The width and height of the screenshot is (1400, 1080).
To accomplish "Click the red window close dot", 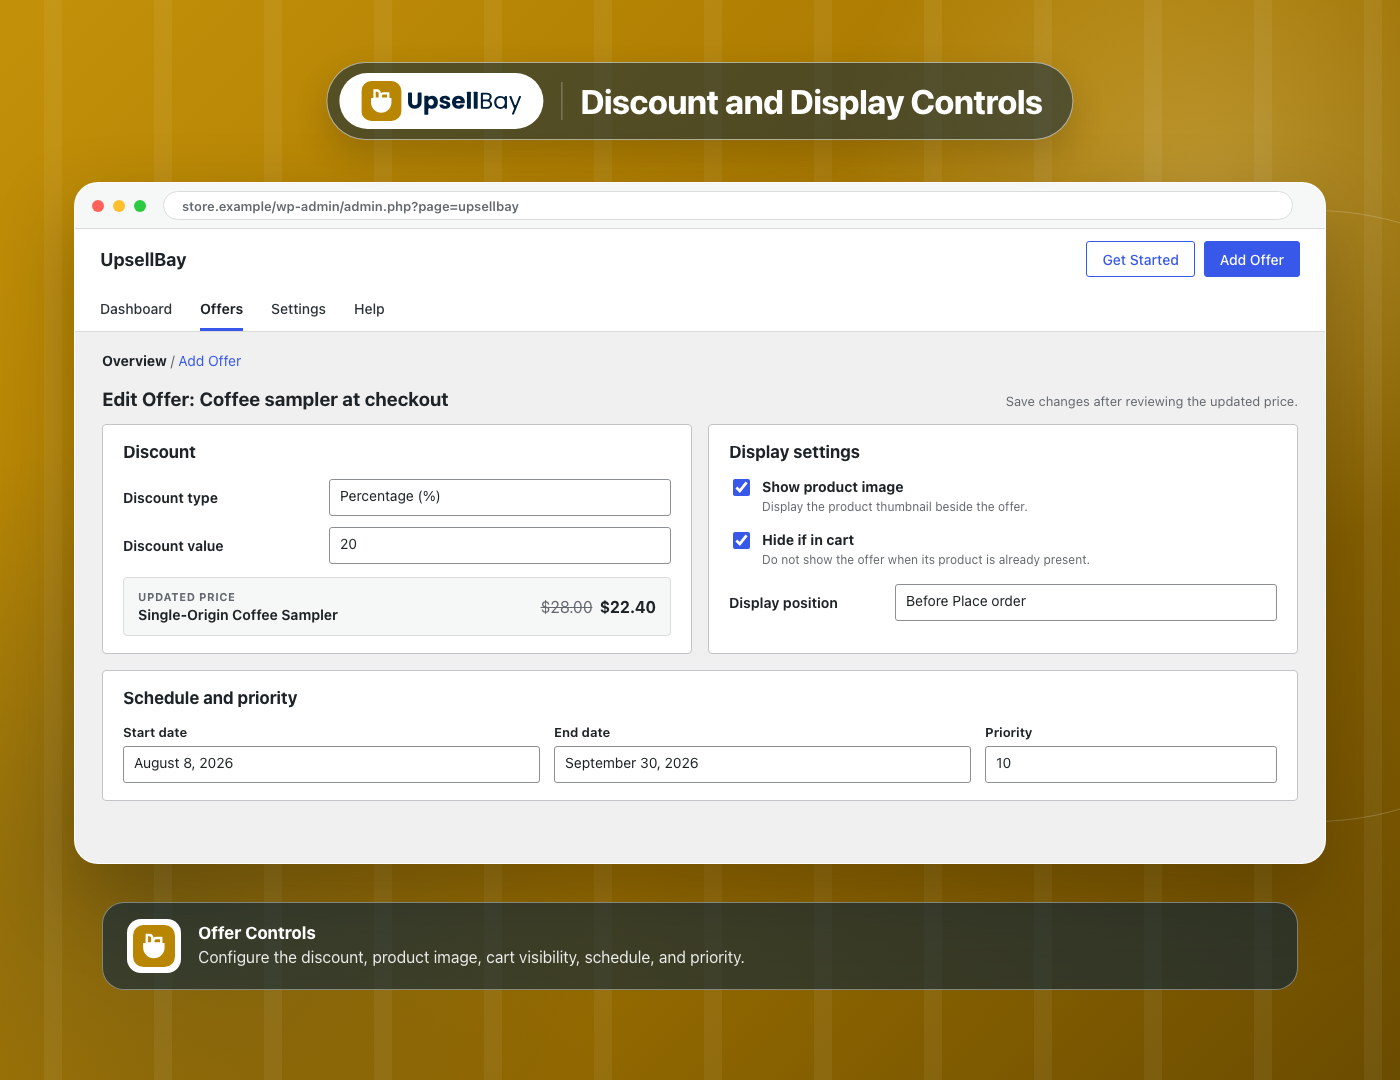I will pyautogui.click(x=98, y=206).
